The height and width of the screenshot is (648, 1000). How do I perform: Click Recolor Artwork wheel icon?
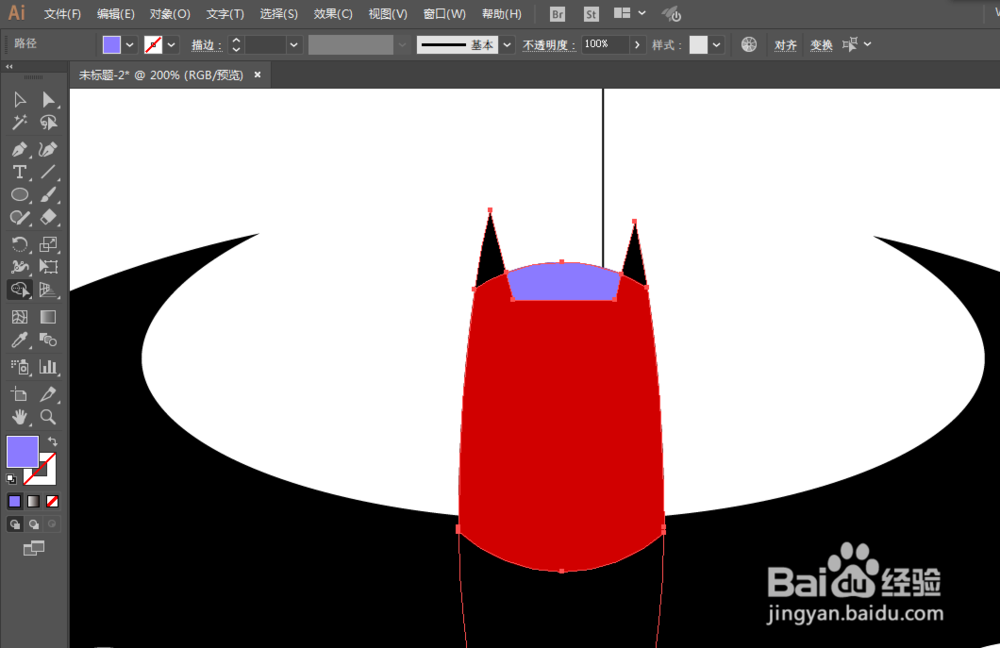749,45
